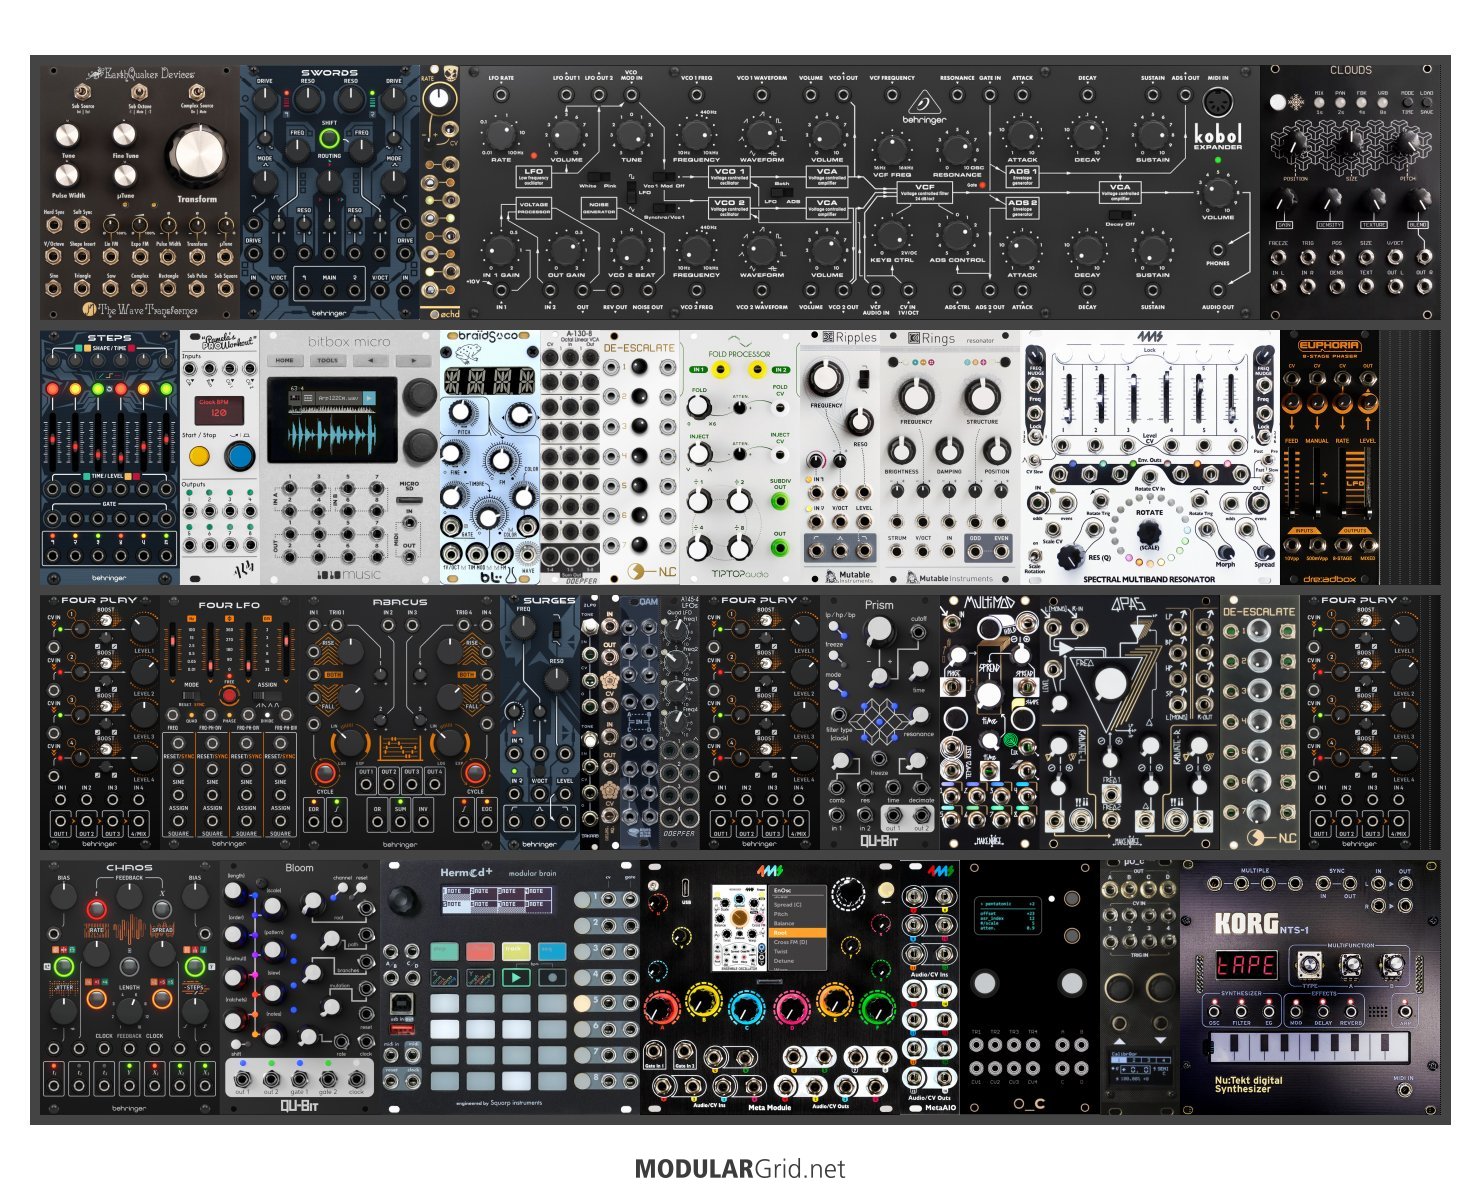Click the PHONES jack on Kobol Expander

(1218, 250)
